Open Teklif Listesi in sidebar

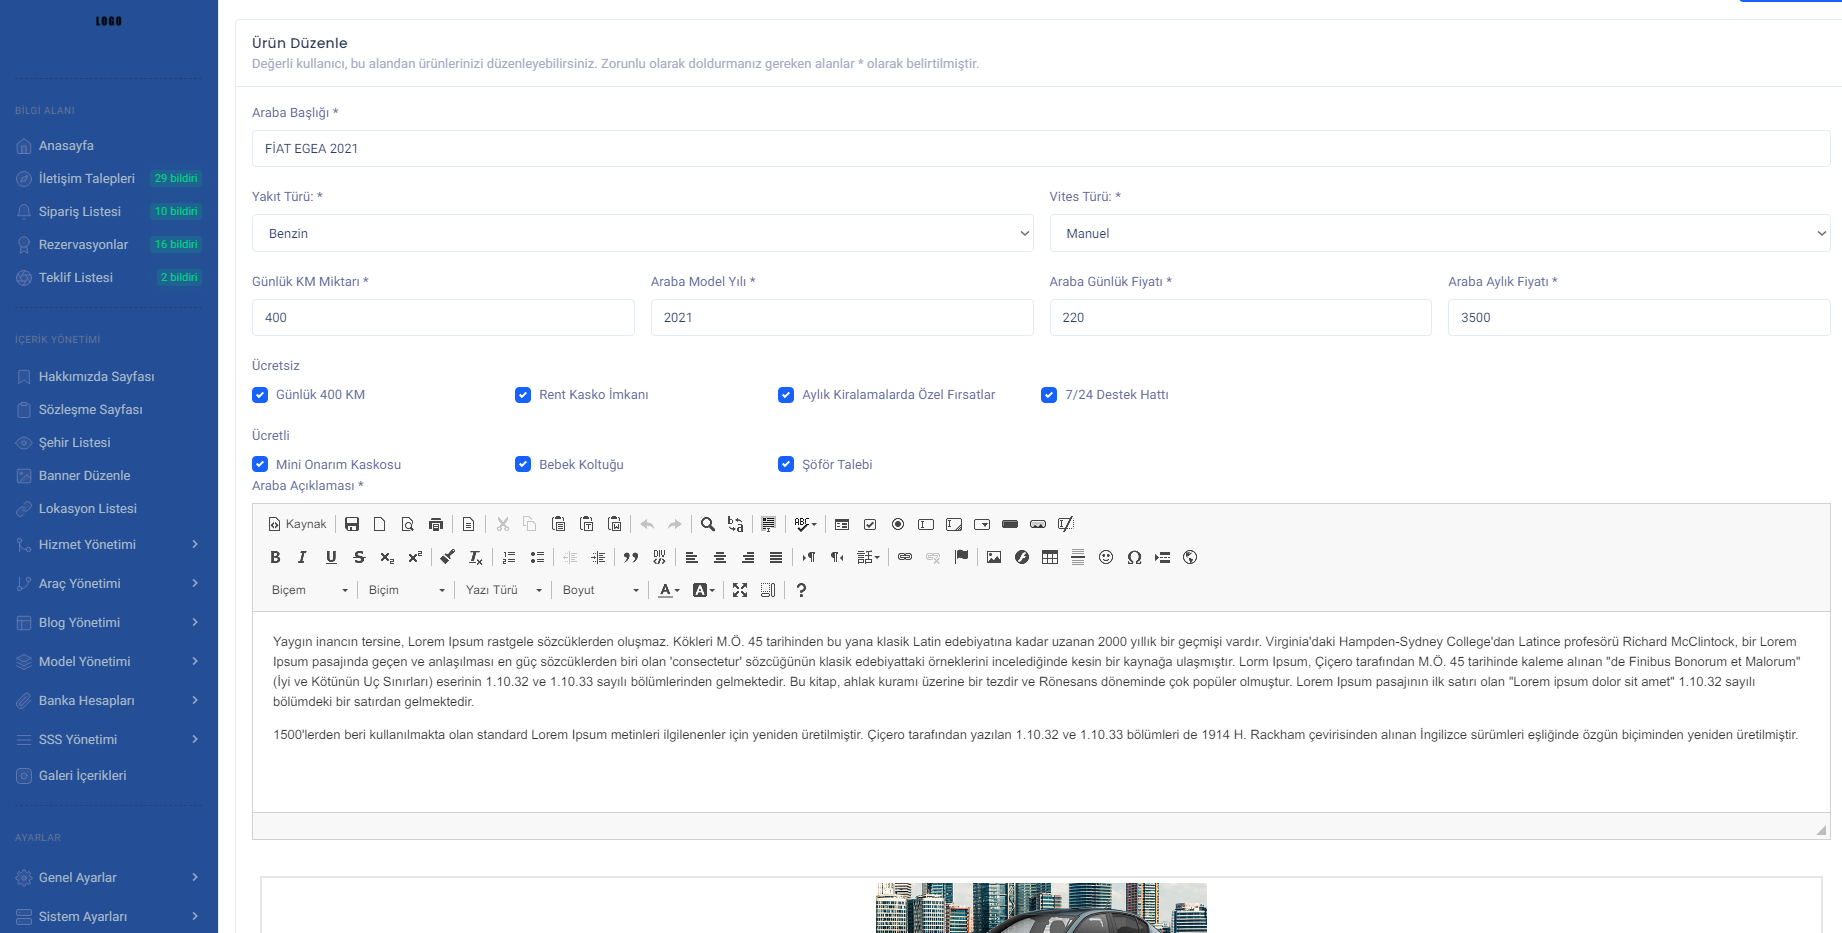pos(76,277)
